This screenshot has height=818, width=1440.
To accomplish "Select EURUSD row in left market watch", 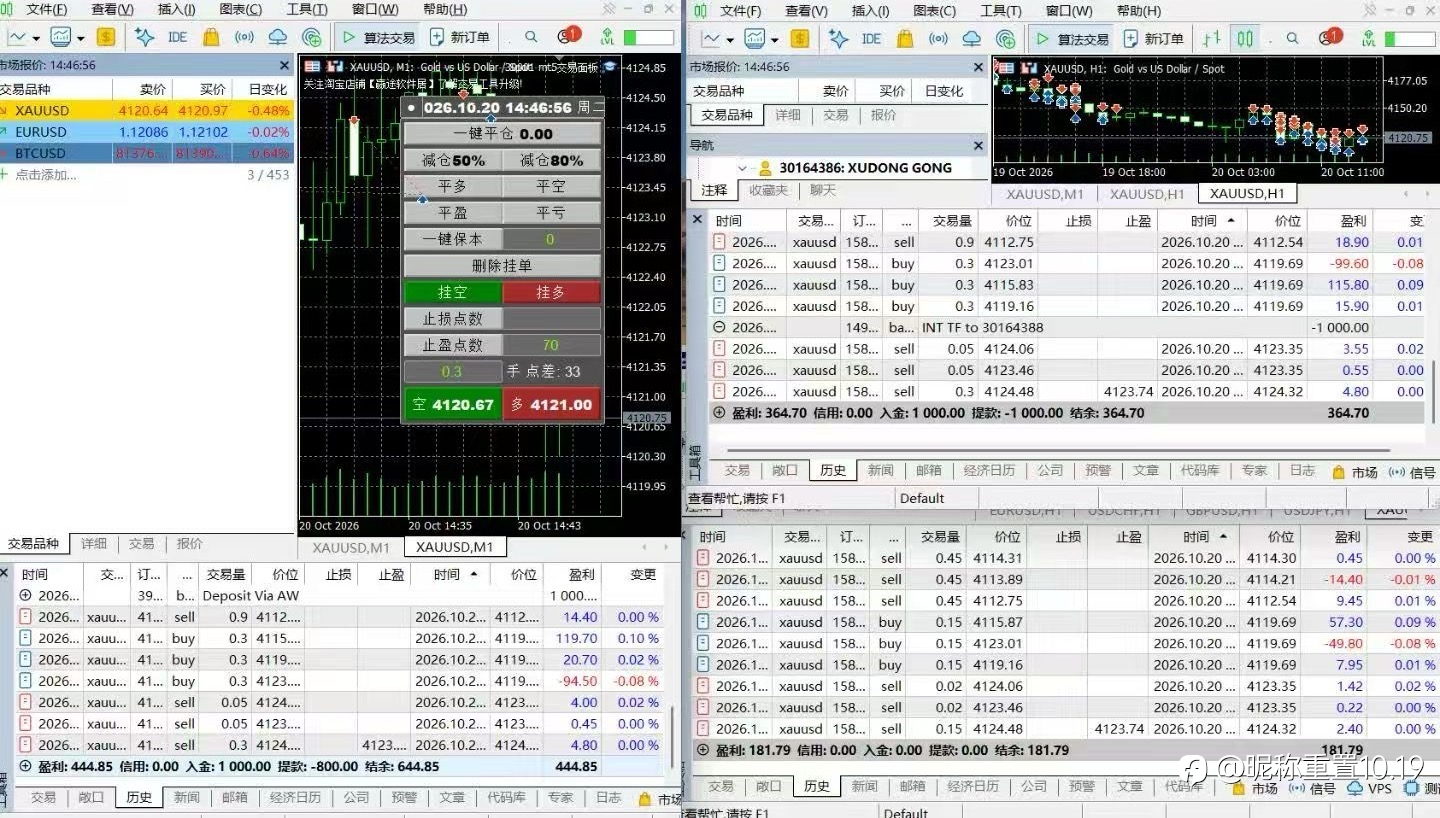I will (147, 132).
